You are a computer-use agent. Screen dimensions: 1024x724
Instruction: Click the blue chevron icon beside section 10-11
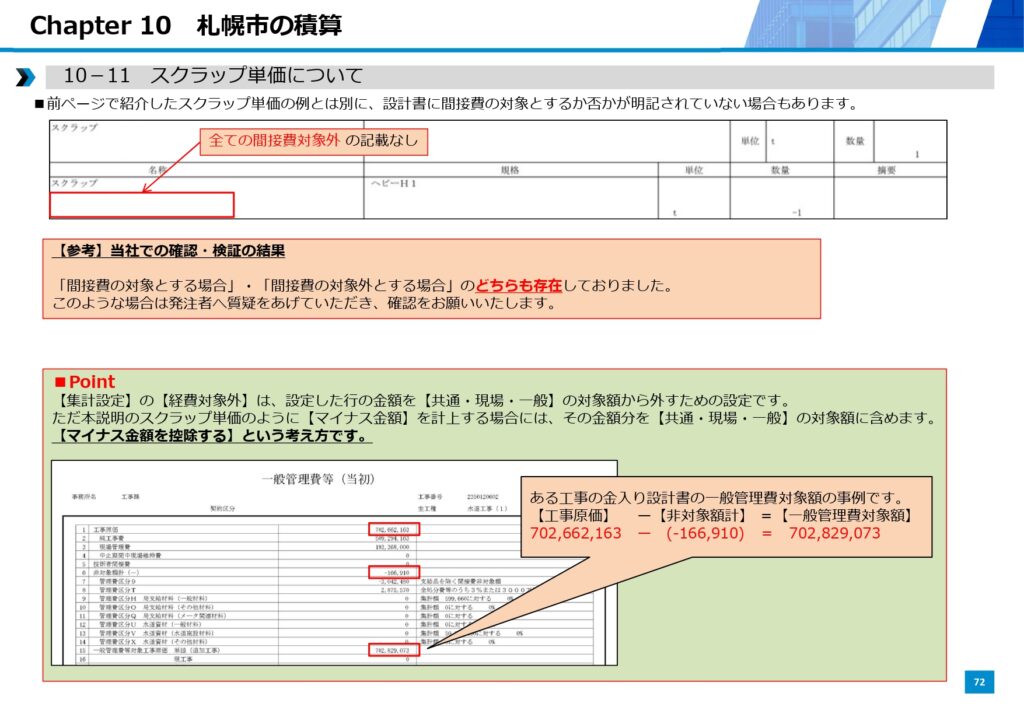pos(25,77)
